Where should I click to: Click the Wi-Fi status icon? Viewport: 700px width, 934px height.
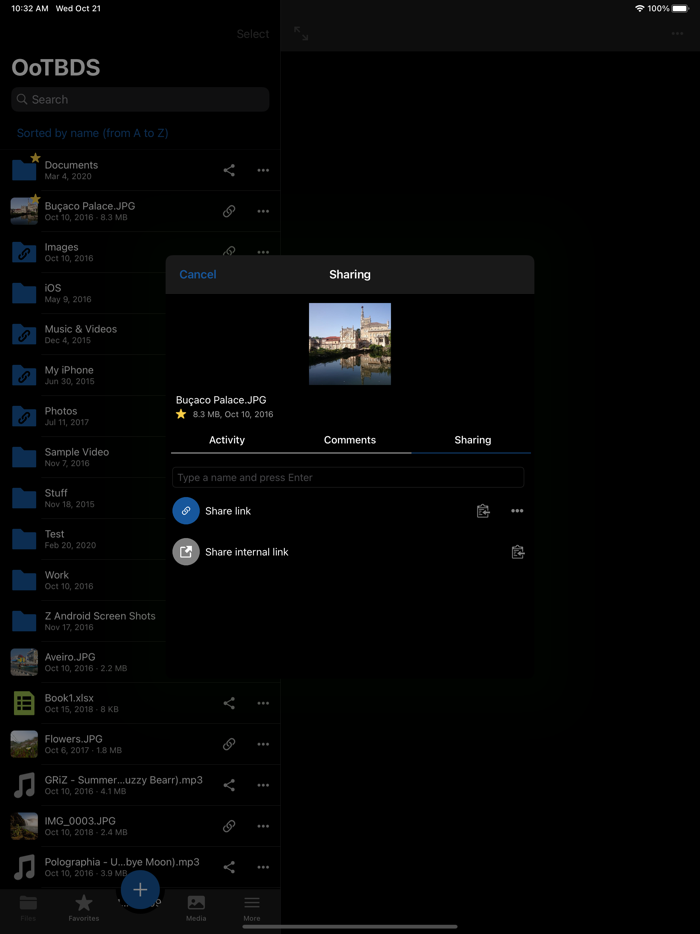(x=640, y=8)
